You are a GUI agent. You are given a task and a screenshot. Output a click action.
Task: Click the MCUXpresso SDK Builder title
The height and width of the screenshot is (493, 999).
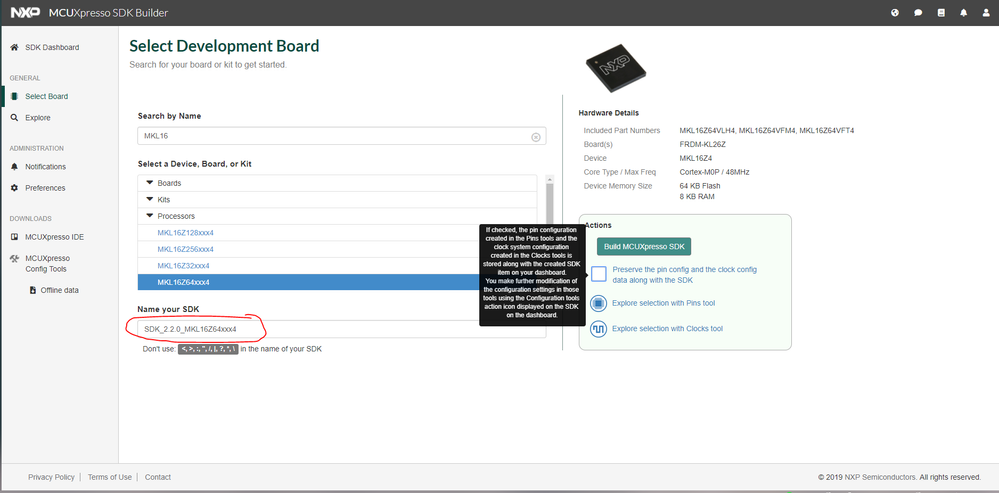[x=108, y=13]
